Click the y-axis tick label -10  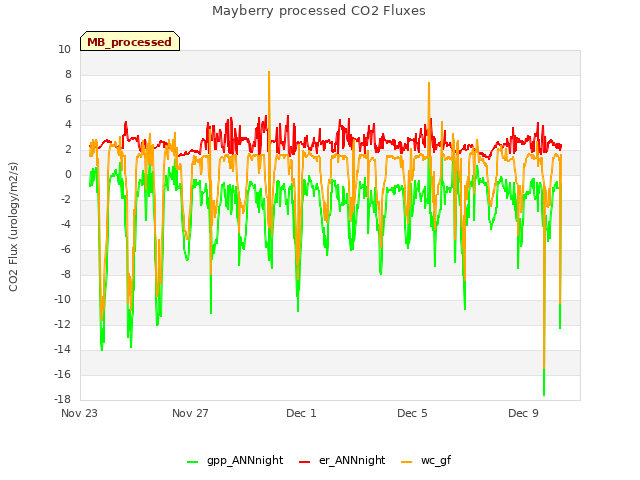(62, 300)
